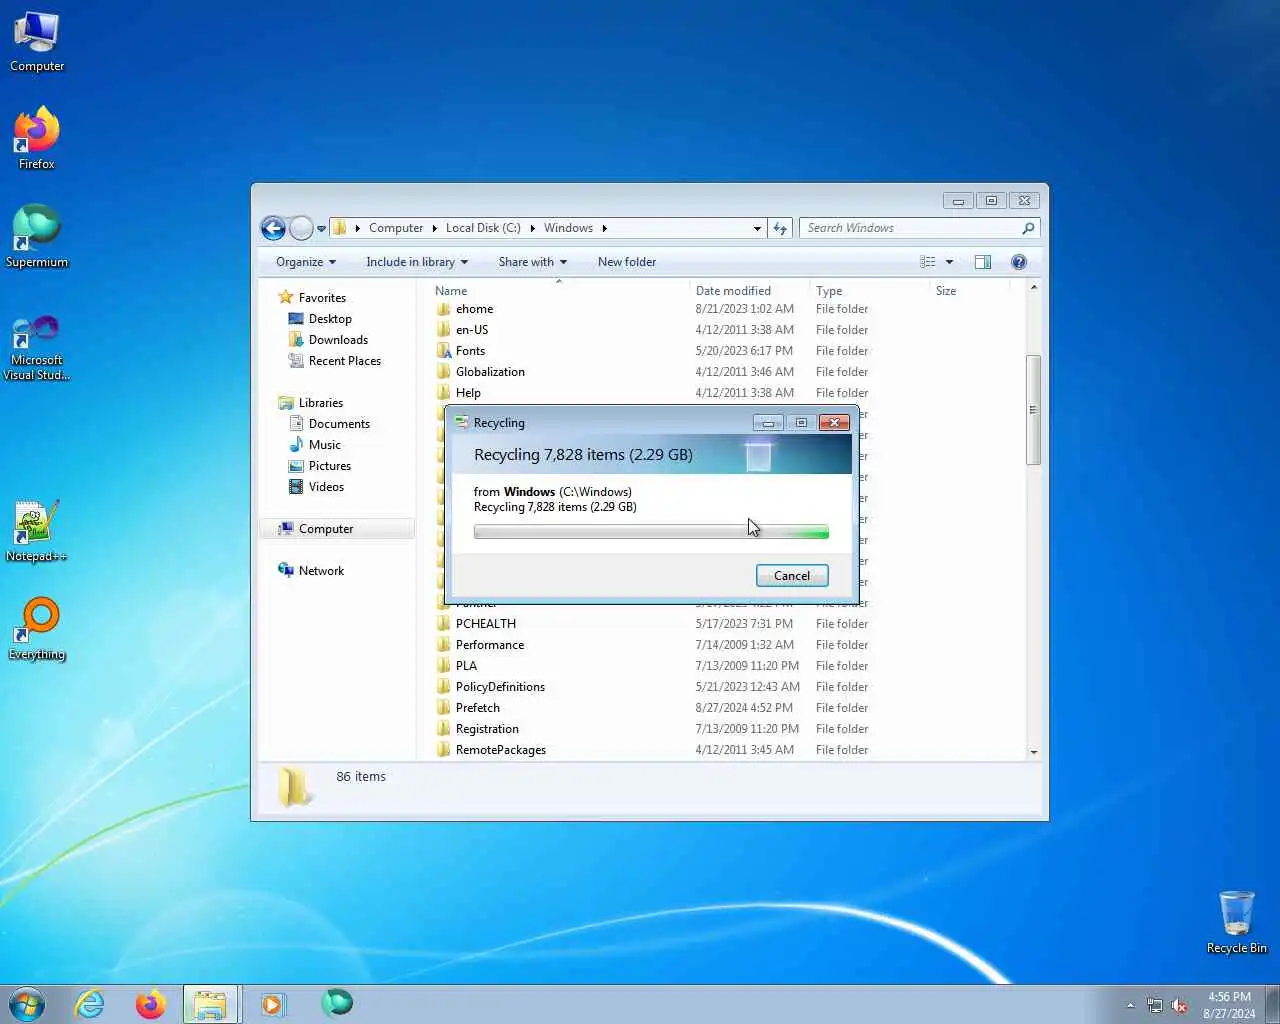The image size is (1280, 1024).
Task: Select the Supermium desktop shortcut
Action: (37, 236)
